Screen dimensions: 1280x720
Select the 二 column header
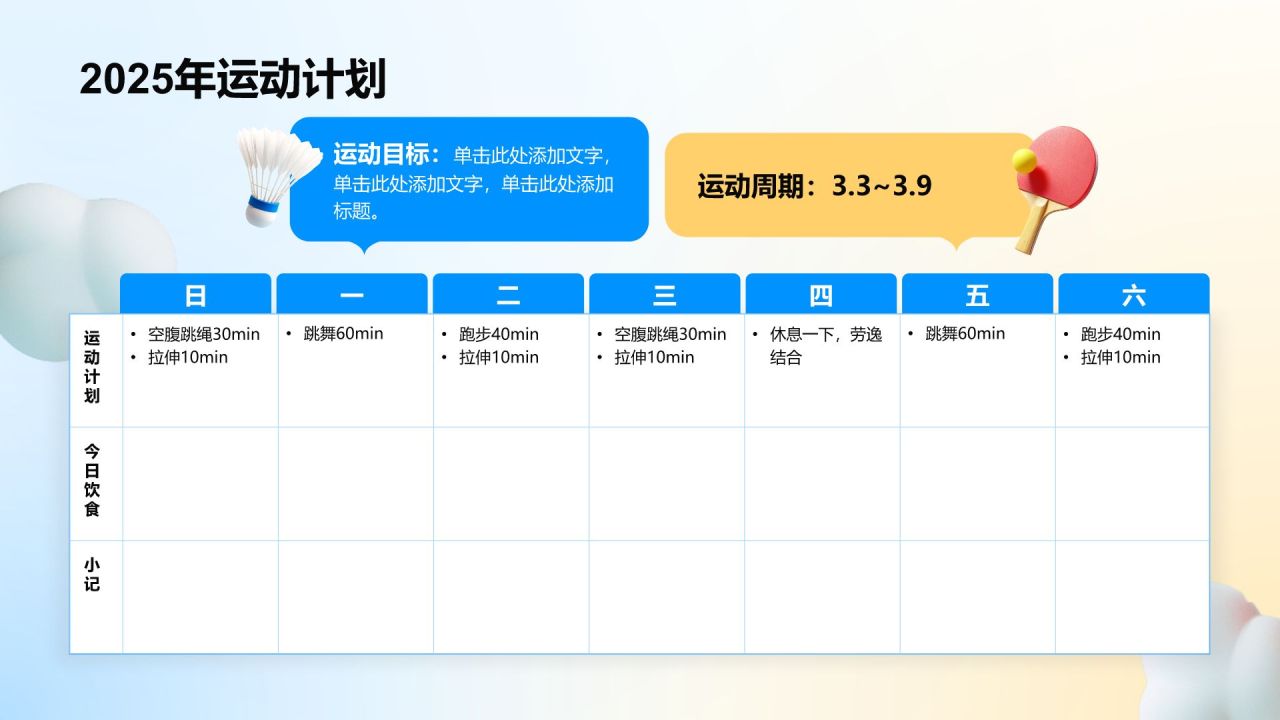coord(508,294)
